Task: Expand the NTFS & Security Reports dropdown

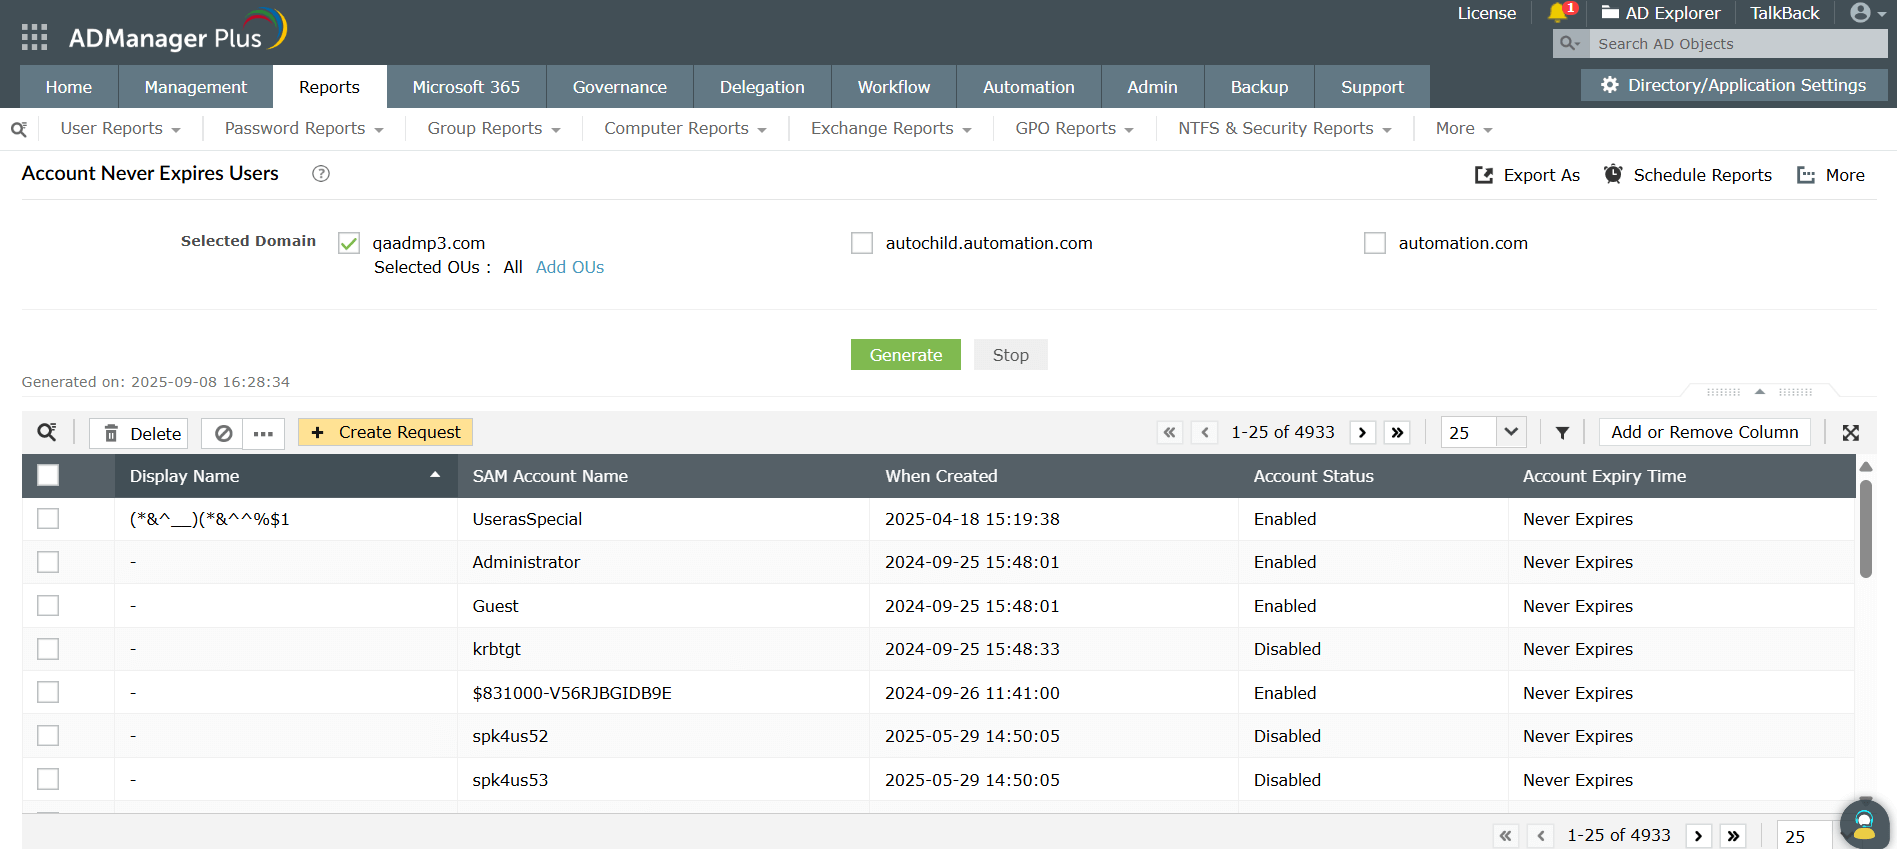Action: click(1285, 129)
